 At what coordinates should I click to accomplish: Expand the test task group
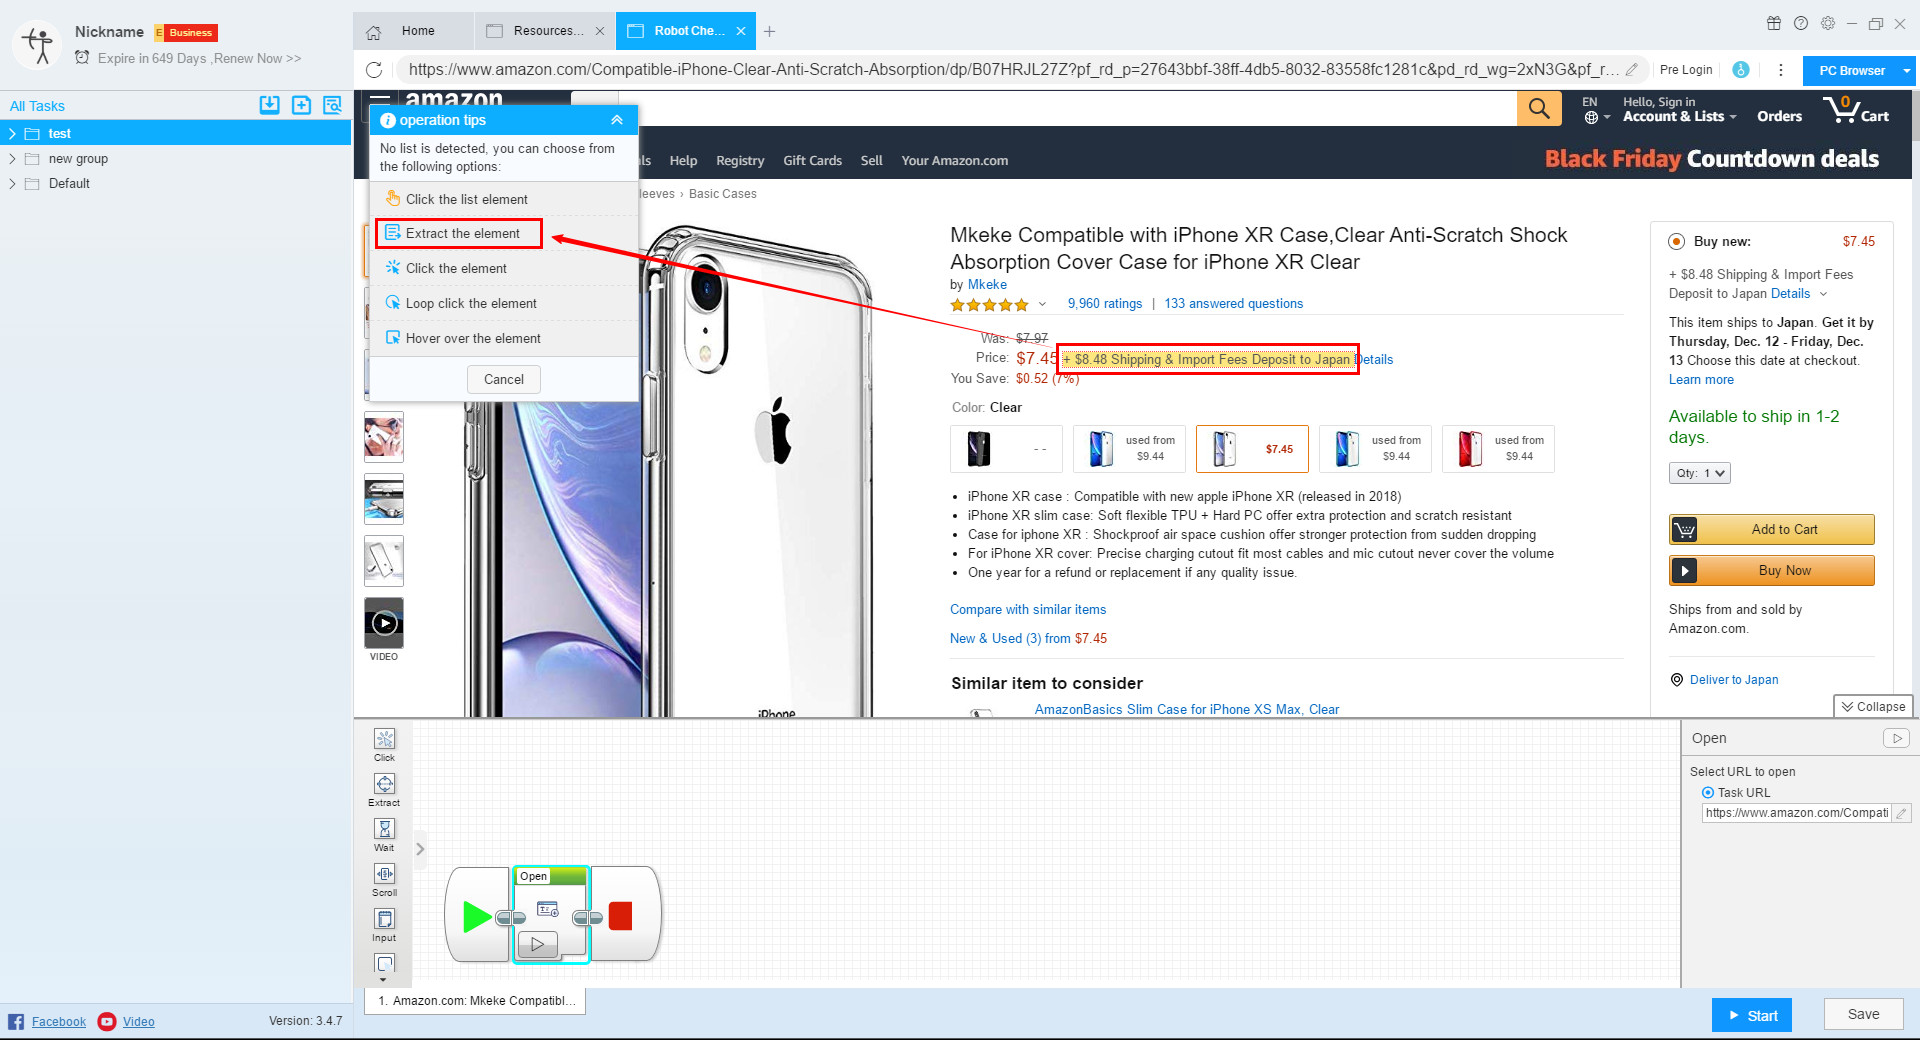click(x=12, y=133)
